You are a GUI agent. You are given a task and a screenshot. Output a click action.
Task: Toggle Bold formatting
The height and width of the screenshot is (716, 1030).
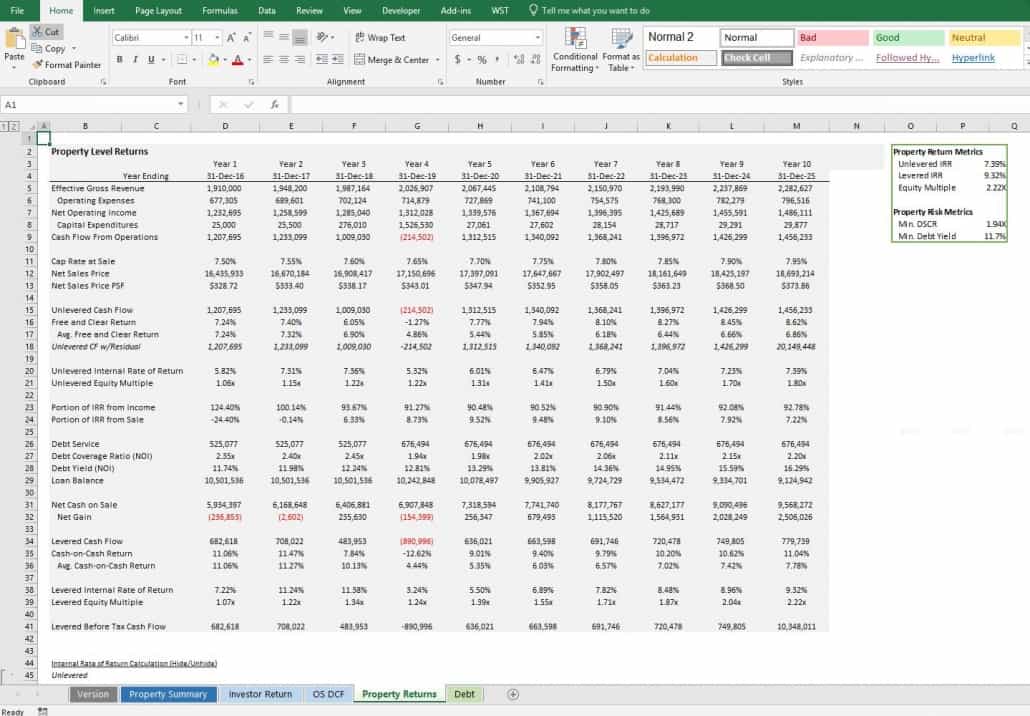coord(120,60)
